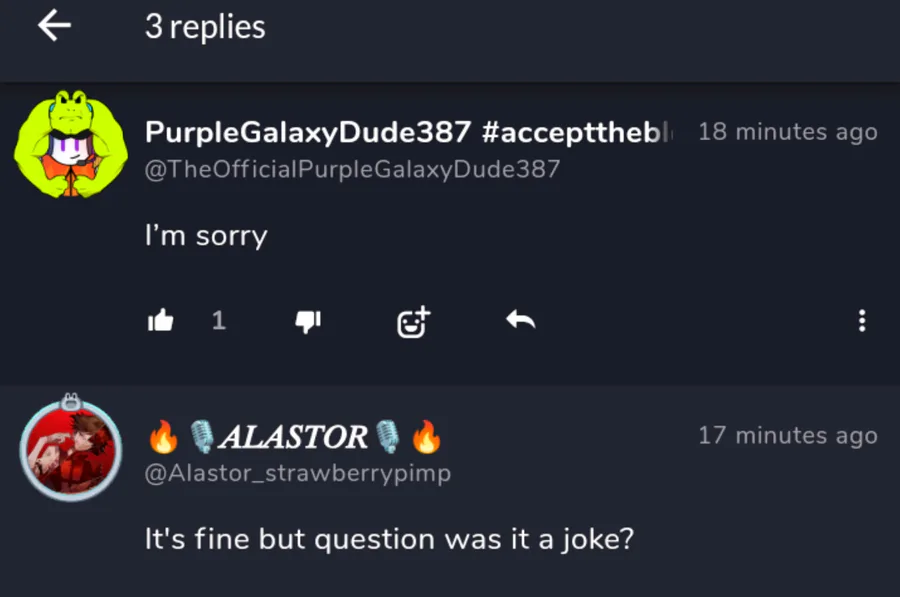Screen dimensions: 900x597
Task: Open the @Alastor_strawberrypimp handle
Action: tap(298, 473)
